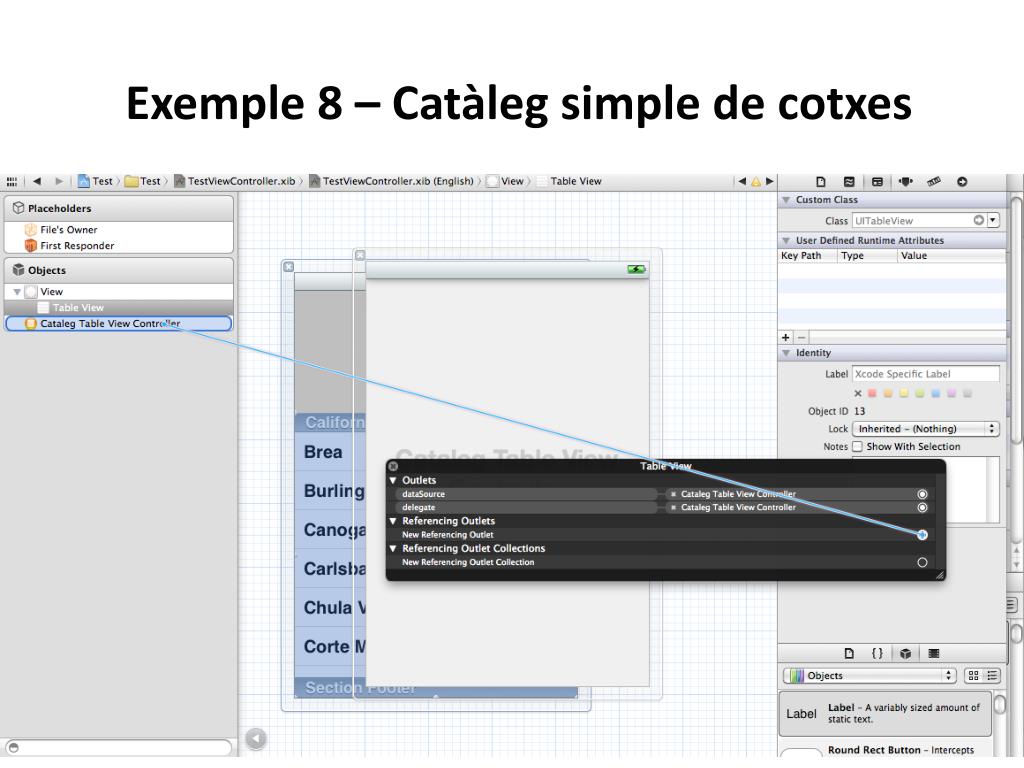The height and width of the screenshot is (768, 1024).
Task: Select TestViewController.xib (English) breadcrumb
Action: coord(391,181)
